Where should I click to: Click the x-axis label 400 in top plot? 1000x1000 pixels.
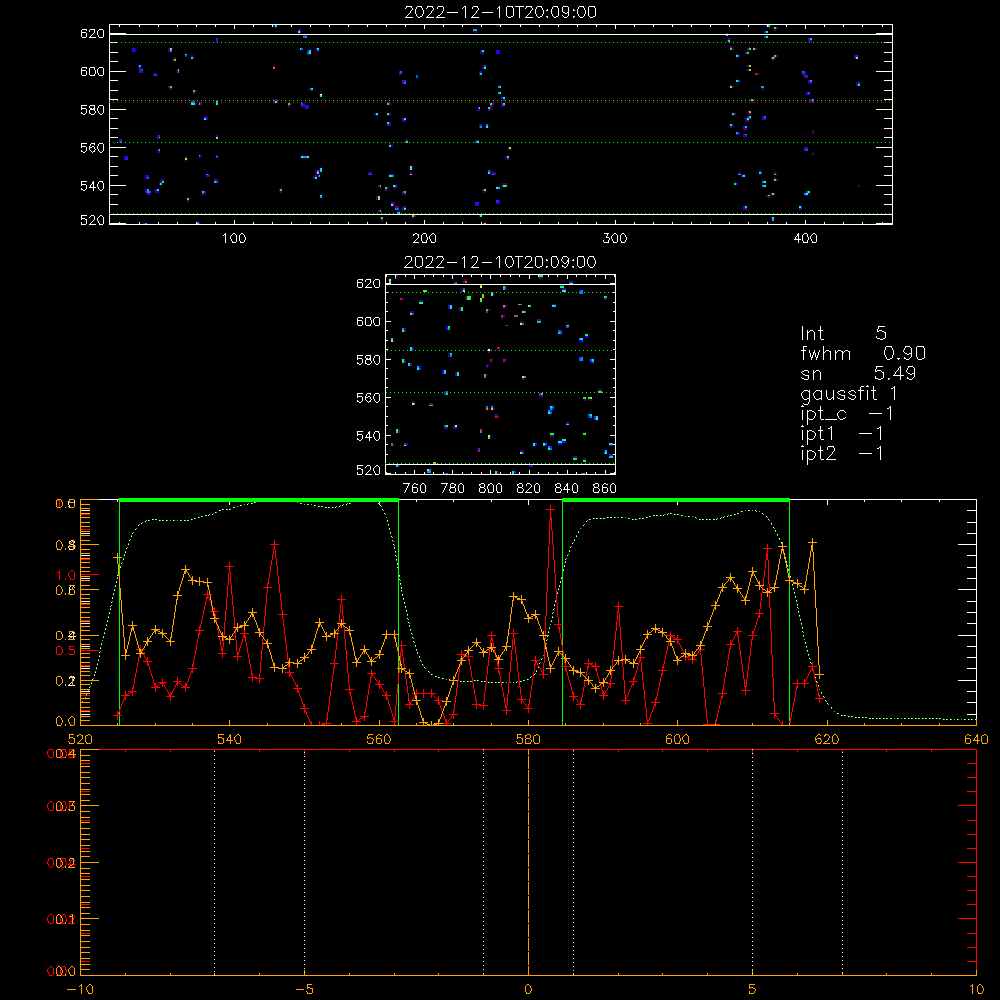[x=805, y=239]
